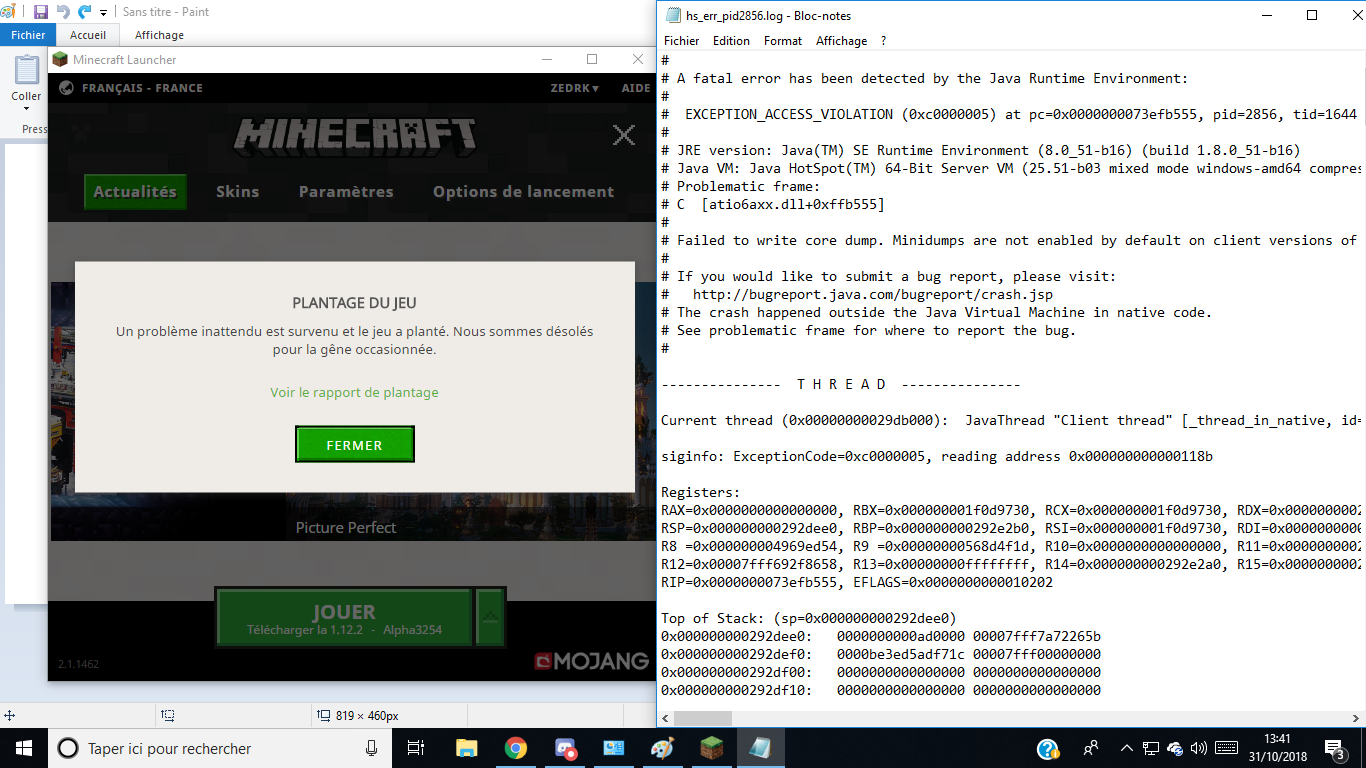Open the Format menu in Bloc-notes

pyautogui.click(x=783, y=41)
